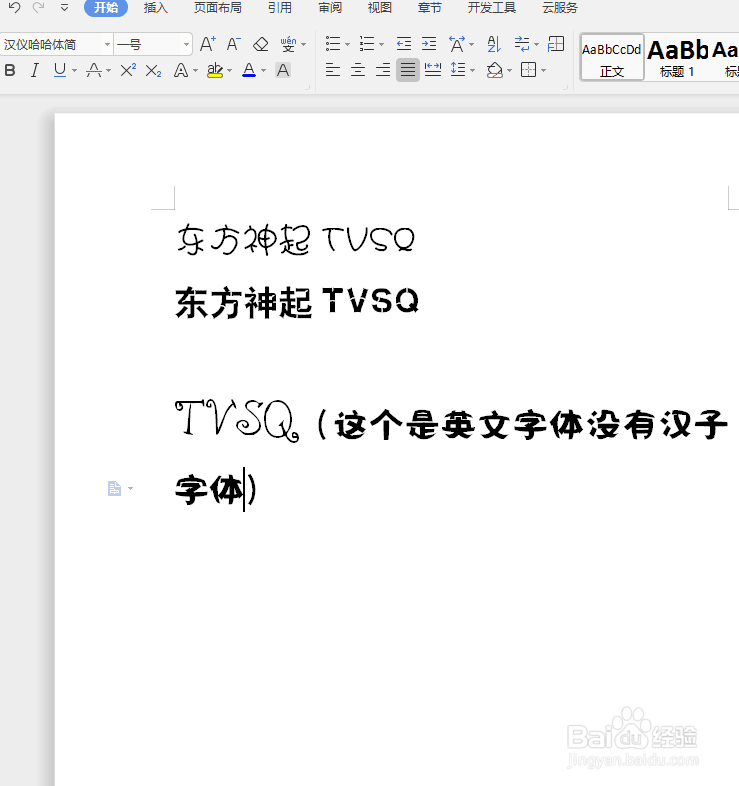
Task: Click the Chinese layout A icon
Action: pyautogui.click(x=457, y=44)
